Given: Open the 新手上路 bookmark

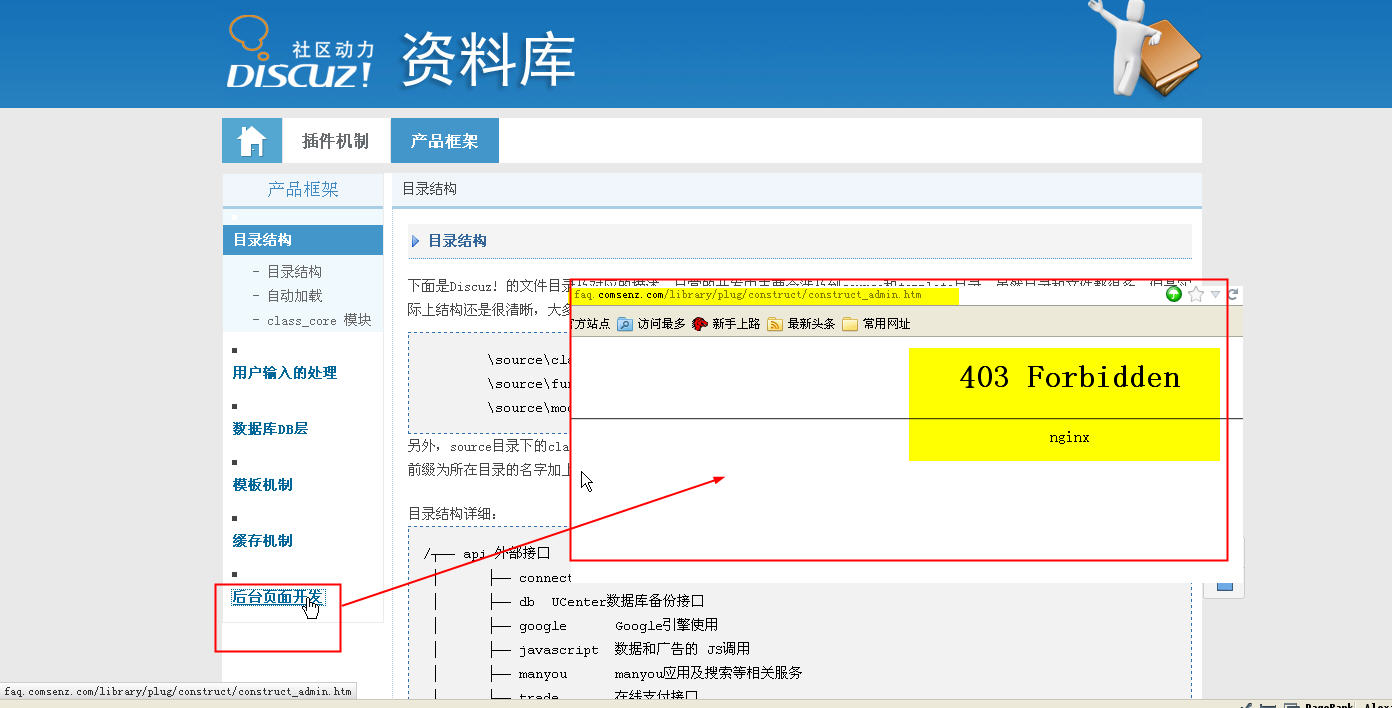Looking at the screenshot, I should tap(726, 324).
